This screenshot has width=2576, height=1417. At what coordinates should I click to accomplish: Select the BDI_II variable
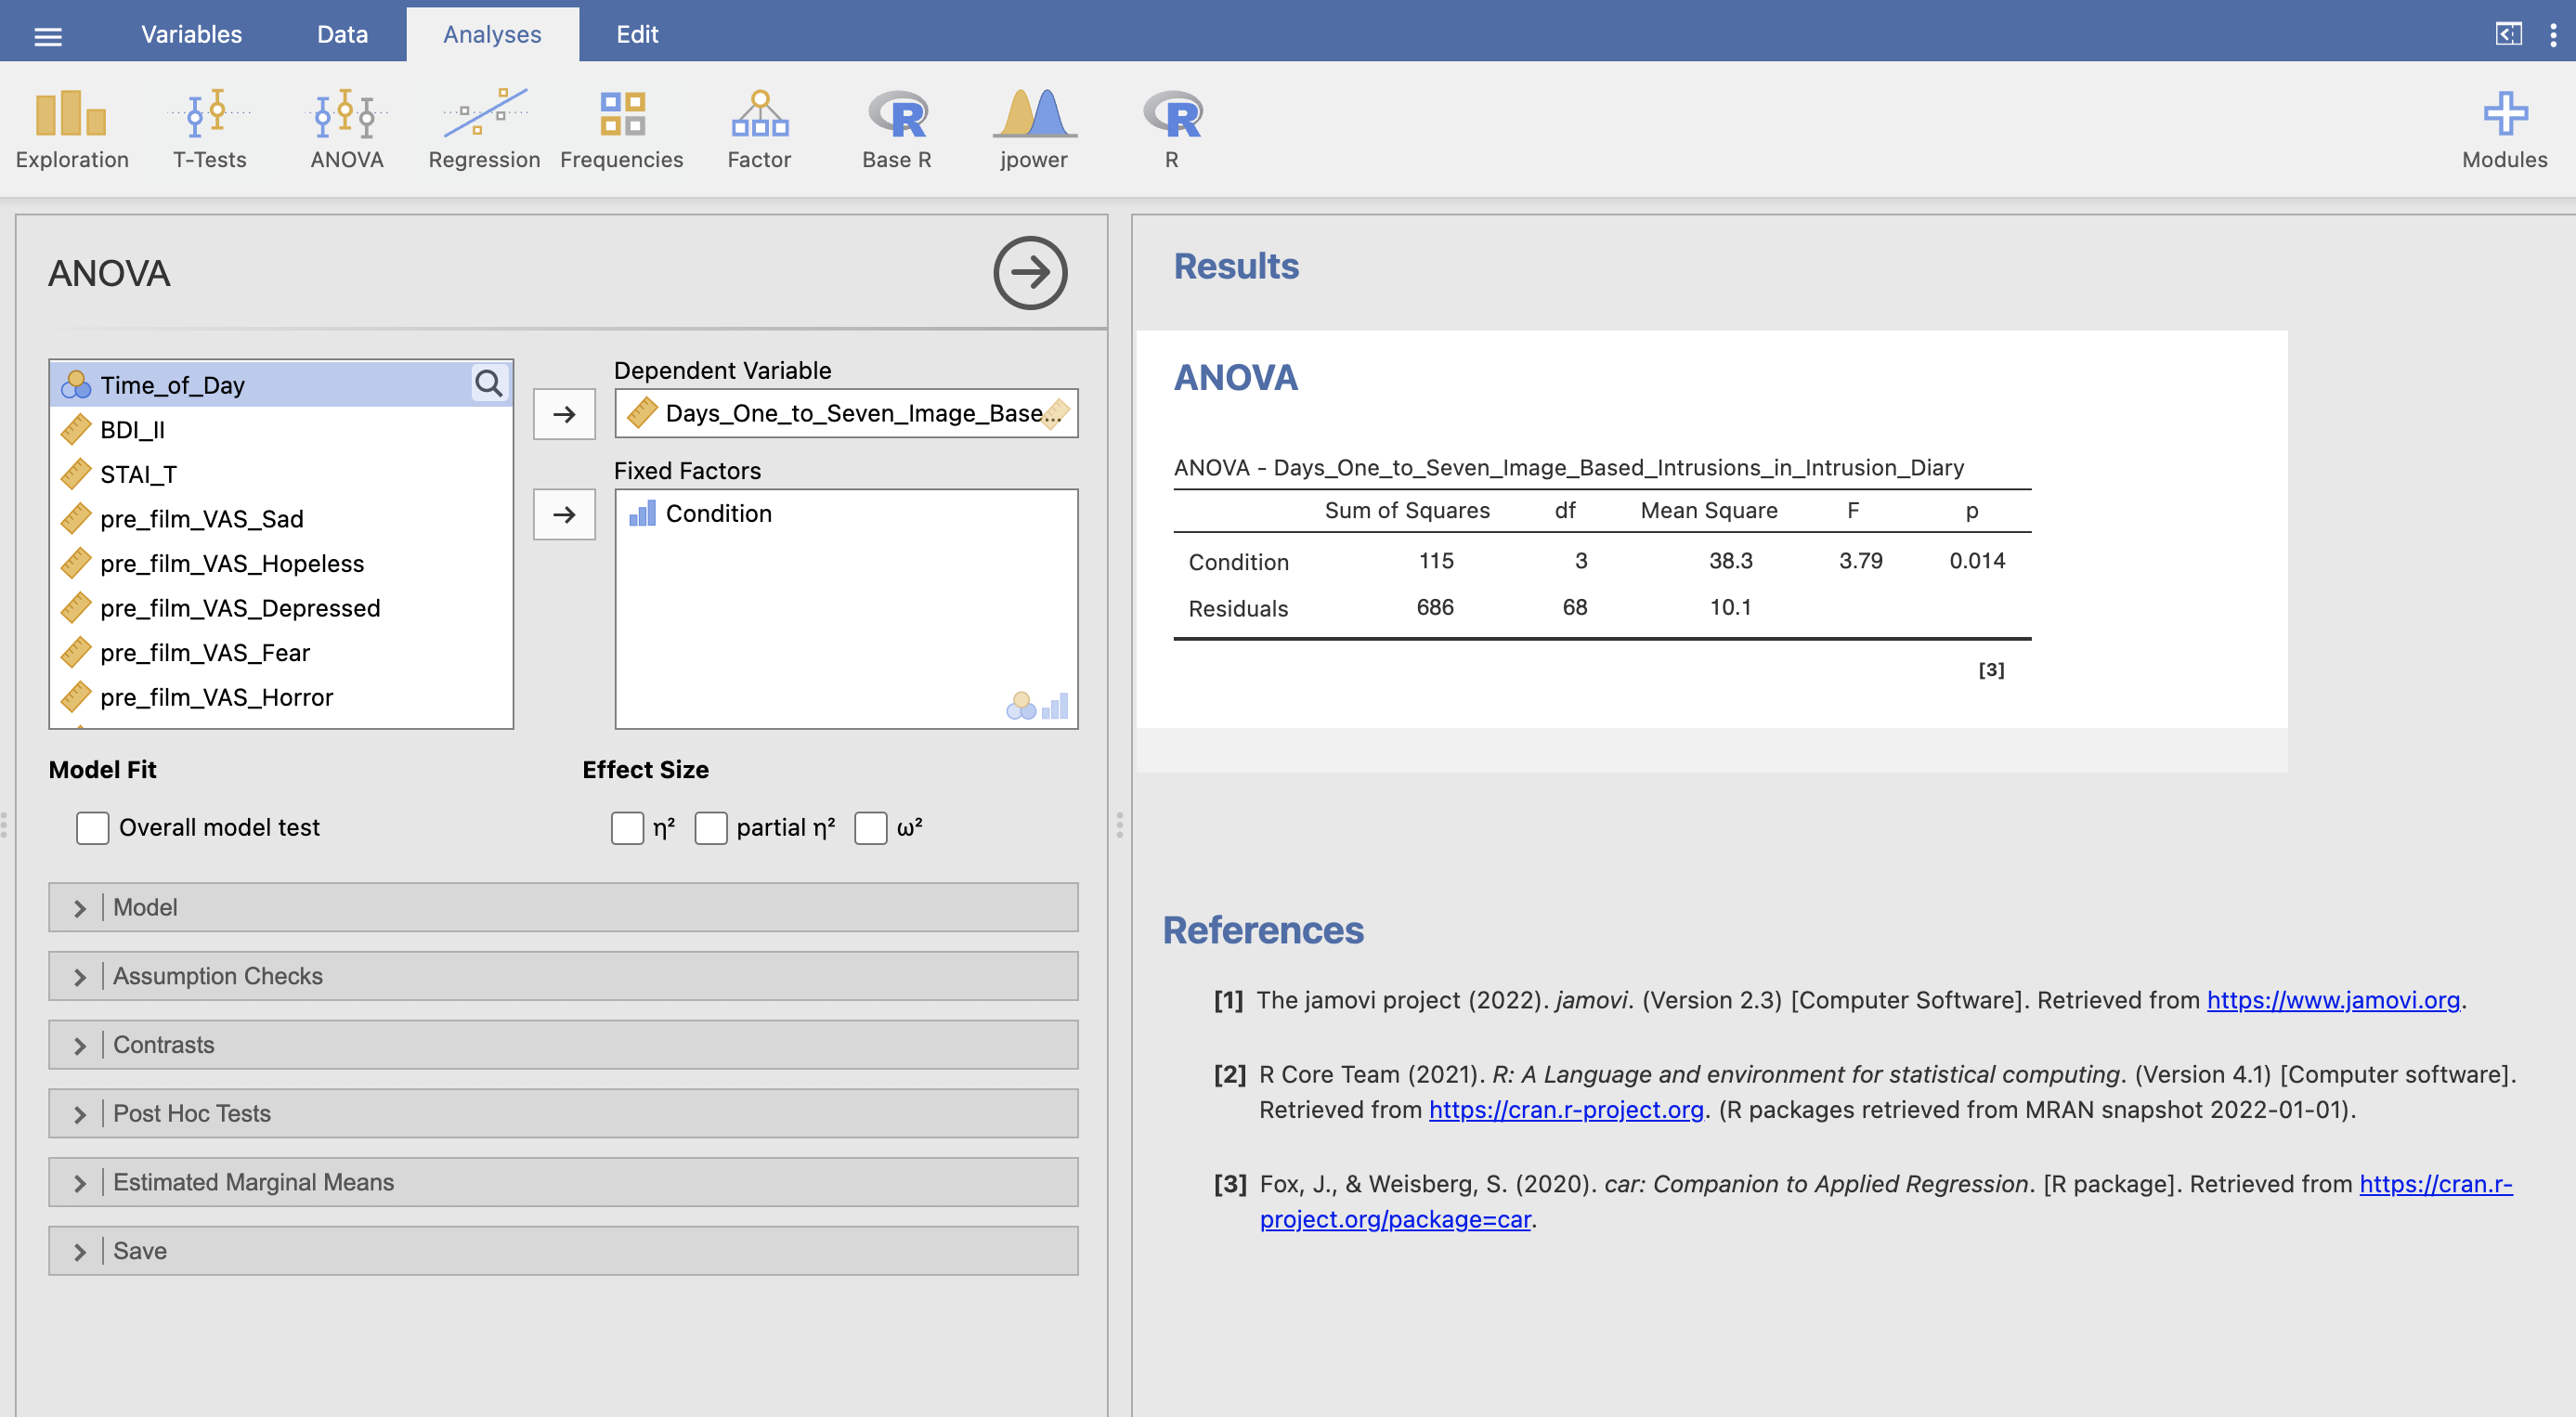click(280, 430)
